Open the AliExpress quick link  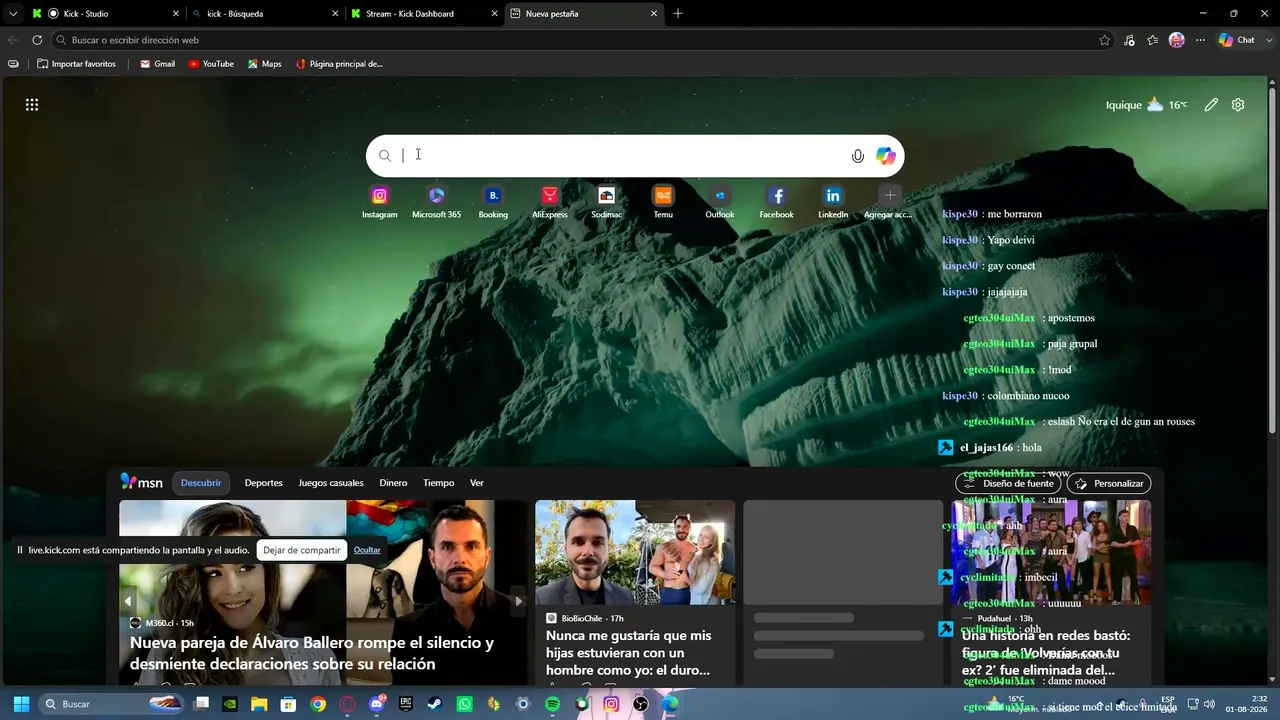click(550, 196)
